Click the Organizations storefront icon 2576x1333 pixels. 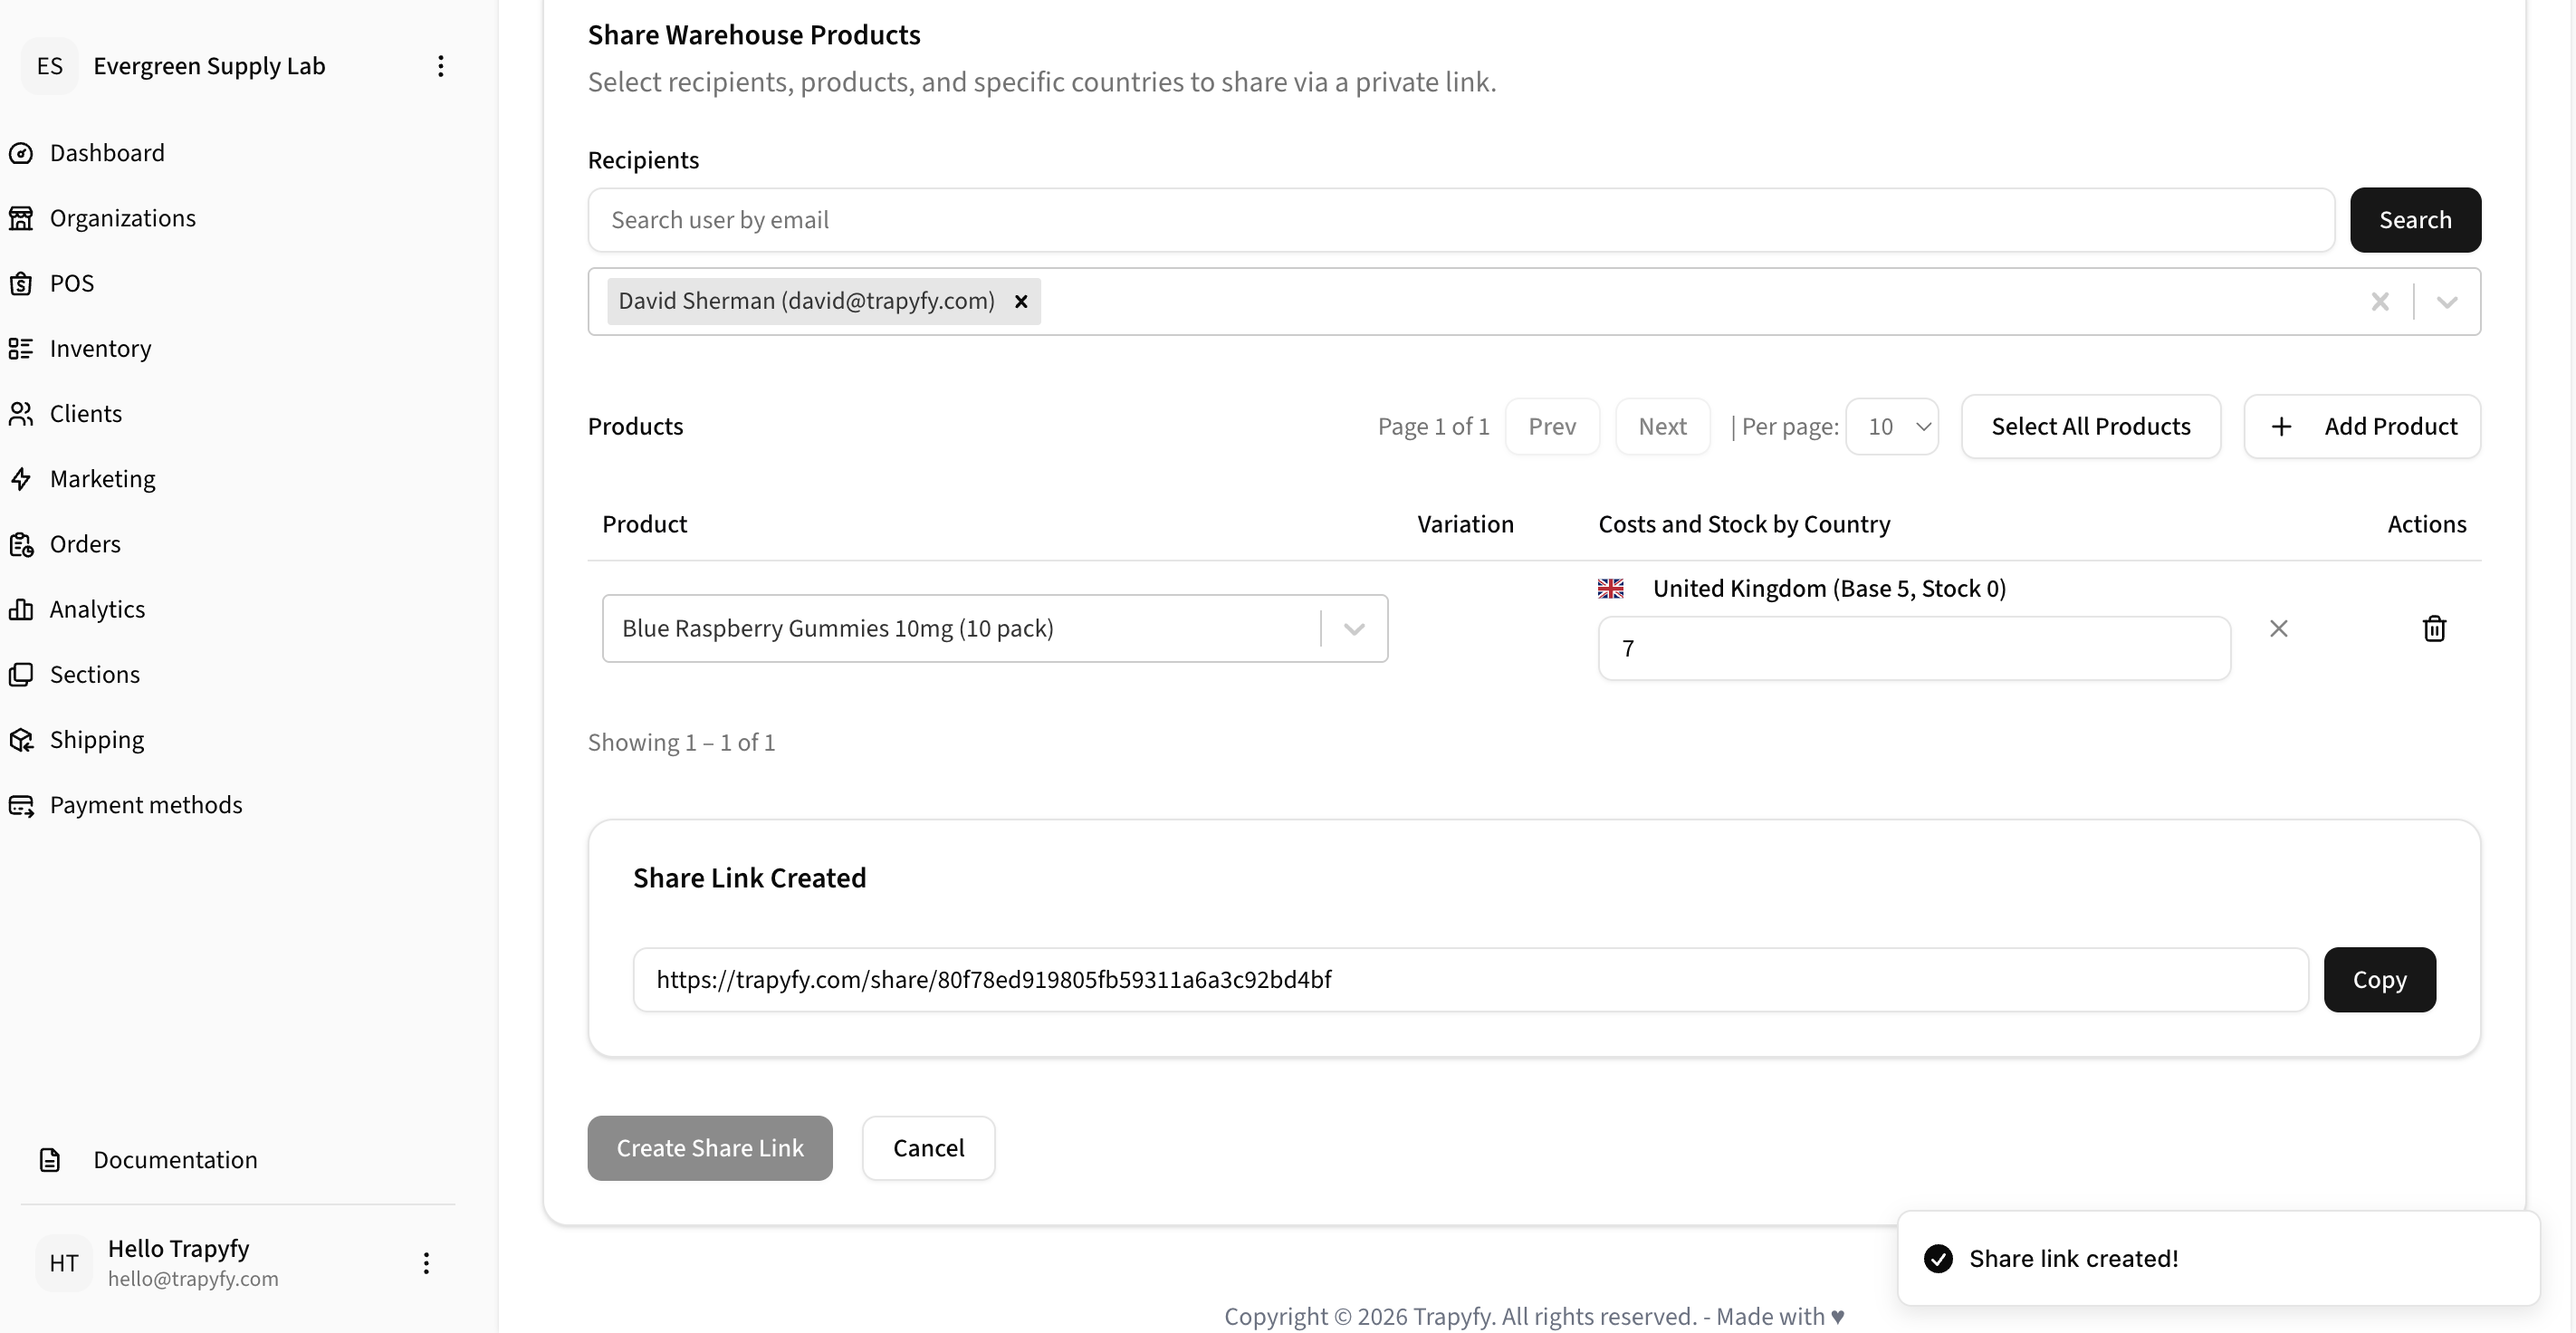click(x=21, y=218)
